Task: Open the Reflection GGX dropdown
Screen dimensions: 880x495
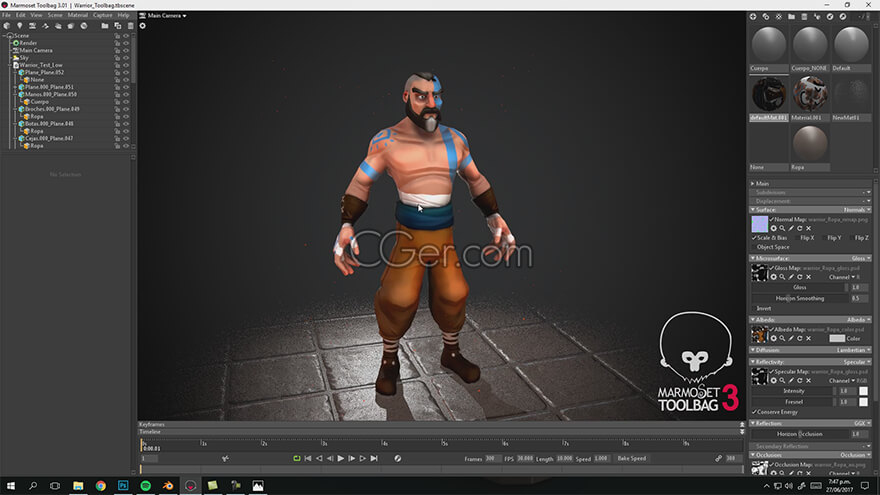Action: [x=862, y=424]
